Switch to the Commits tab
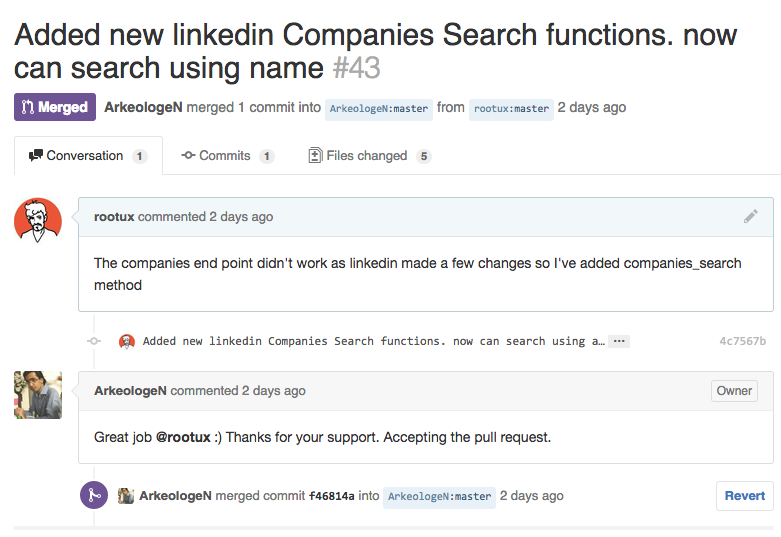 pyautogui.click(x=227, y=156)
